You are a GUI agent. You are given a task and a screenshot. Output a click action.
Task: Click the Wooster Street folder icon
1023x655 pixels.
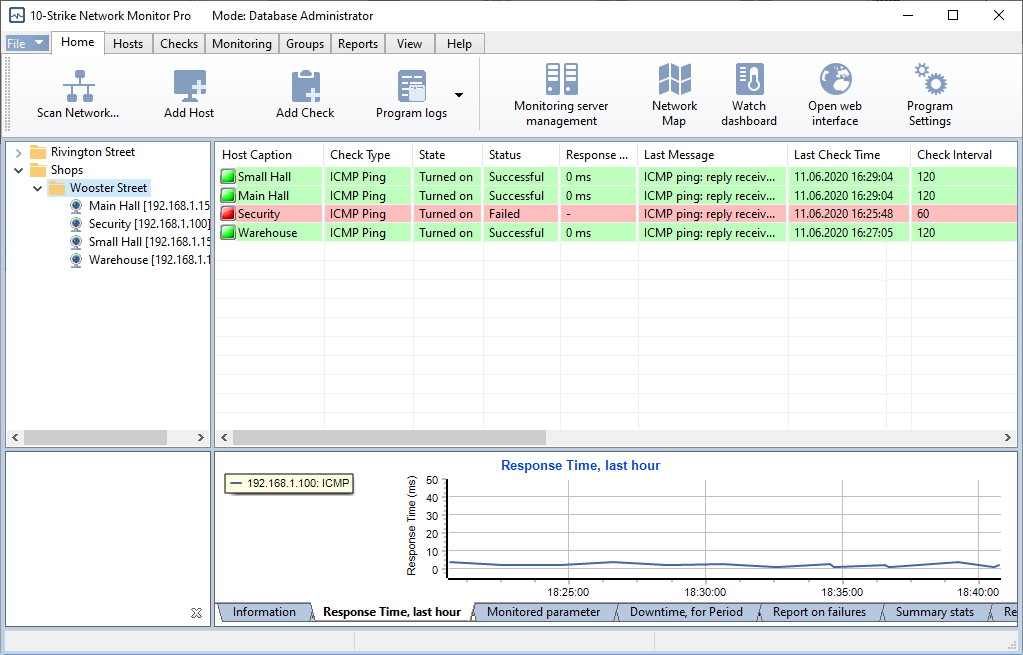[x=57, y=189]
